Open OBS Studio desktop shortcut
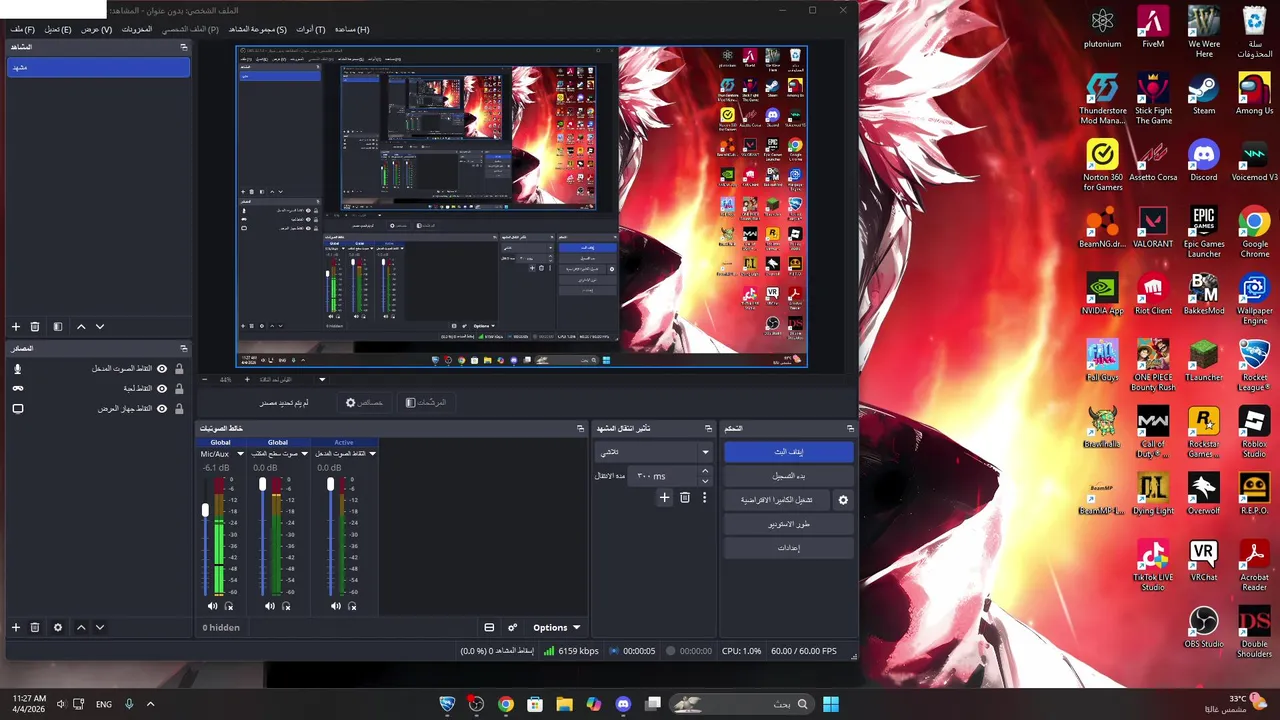Viewport: 1280px width, 720px height. tap(1204, 629)
